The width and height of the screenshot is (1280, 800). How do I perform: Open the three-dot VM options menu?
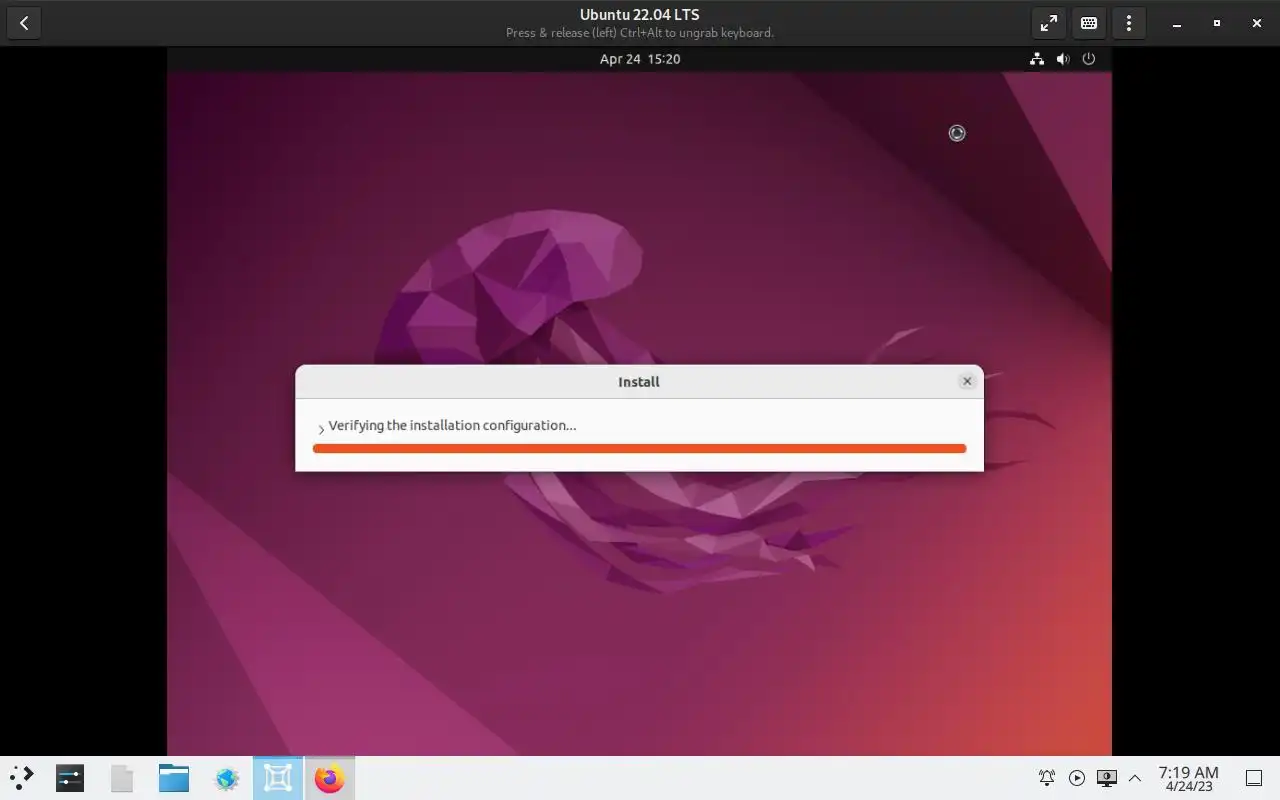point(1129,23)
